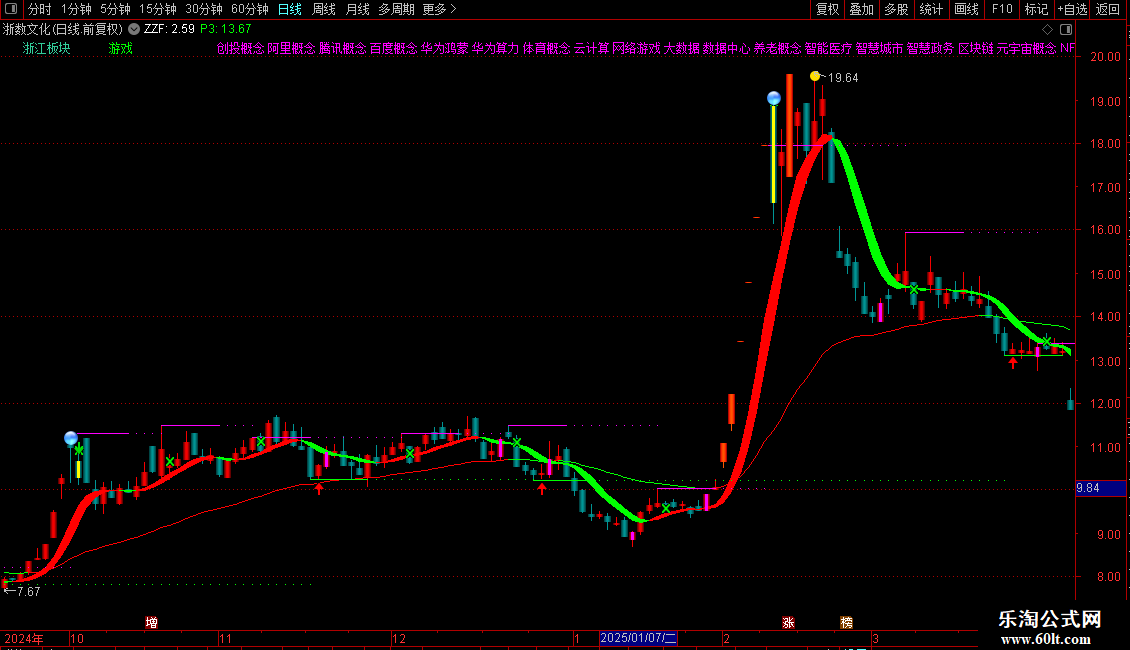The height and width of the screenshot is (650, 1130).
Task: Switch to the 30分钟 period
Action: 204,9
